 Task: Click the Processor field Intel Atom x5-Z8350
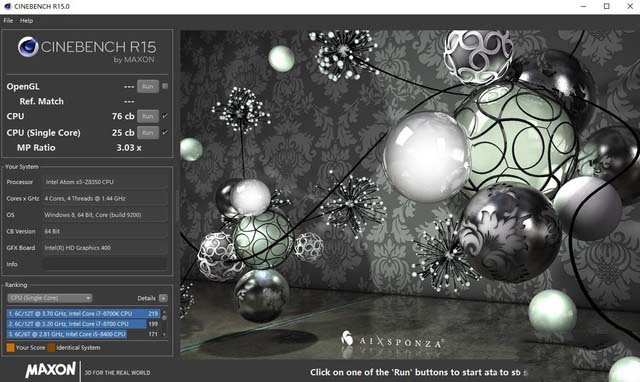pyautogui.click(x=105, y=182)
